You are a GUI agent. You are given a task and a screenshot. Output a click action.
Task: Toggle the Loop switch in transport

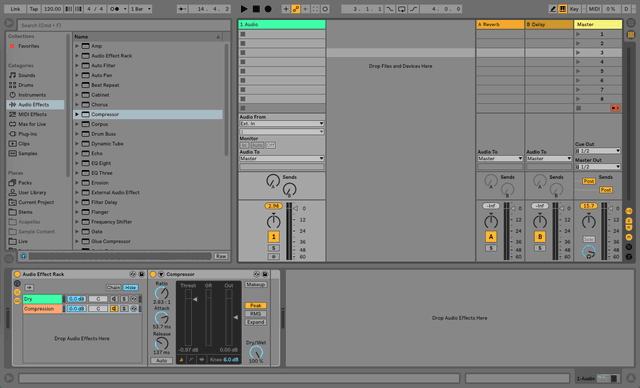coord(402,9)
